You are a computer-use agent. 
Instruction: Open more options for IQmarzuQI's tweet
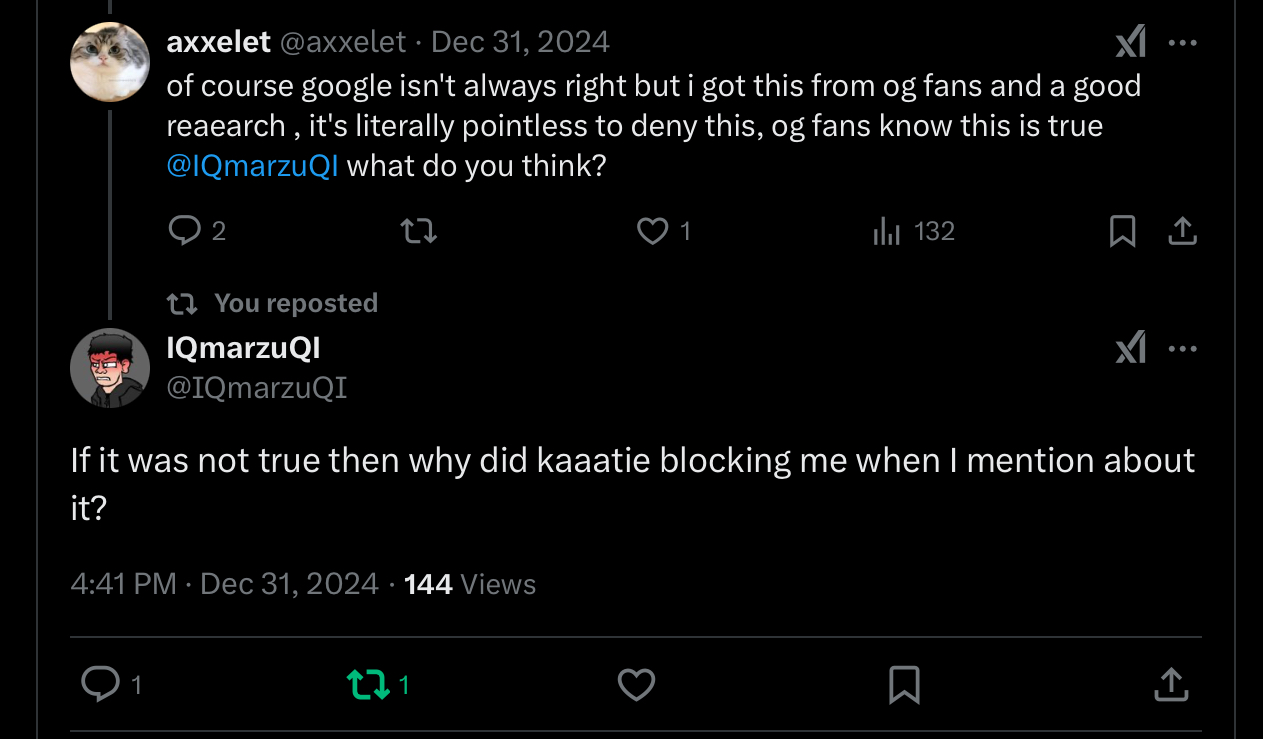1182,349
